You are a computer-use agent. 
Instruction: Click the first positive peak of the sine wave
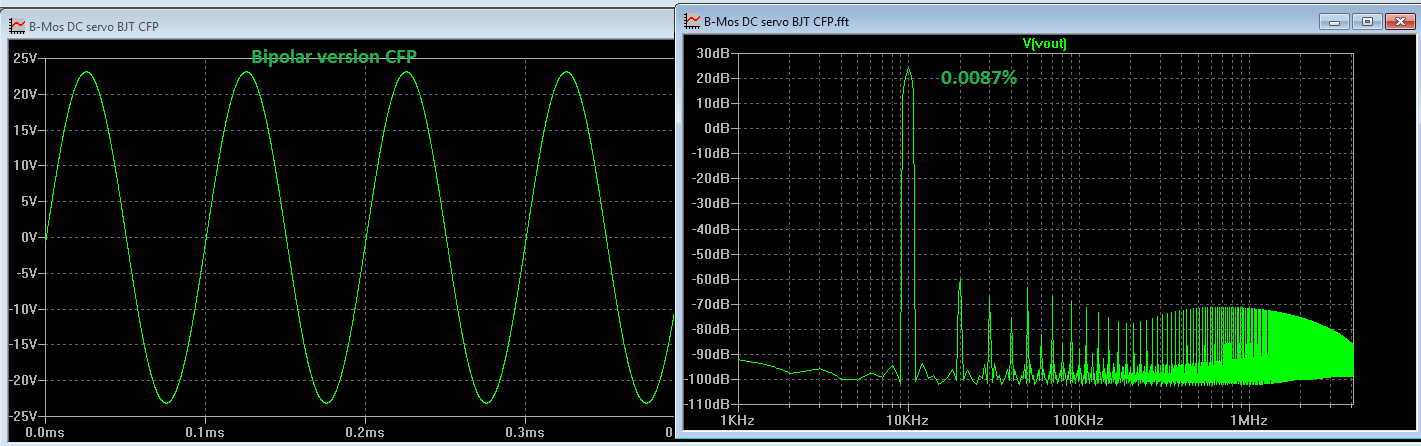84,73
